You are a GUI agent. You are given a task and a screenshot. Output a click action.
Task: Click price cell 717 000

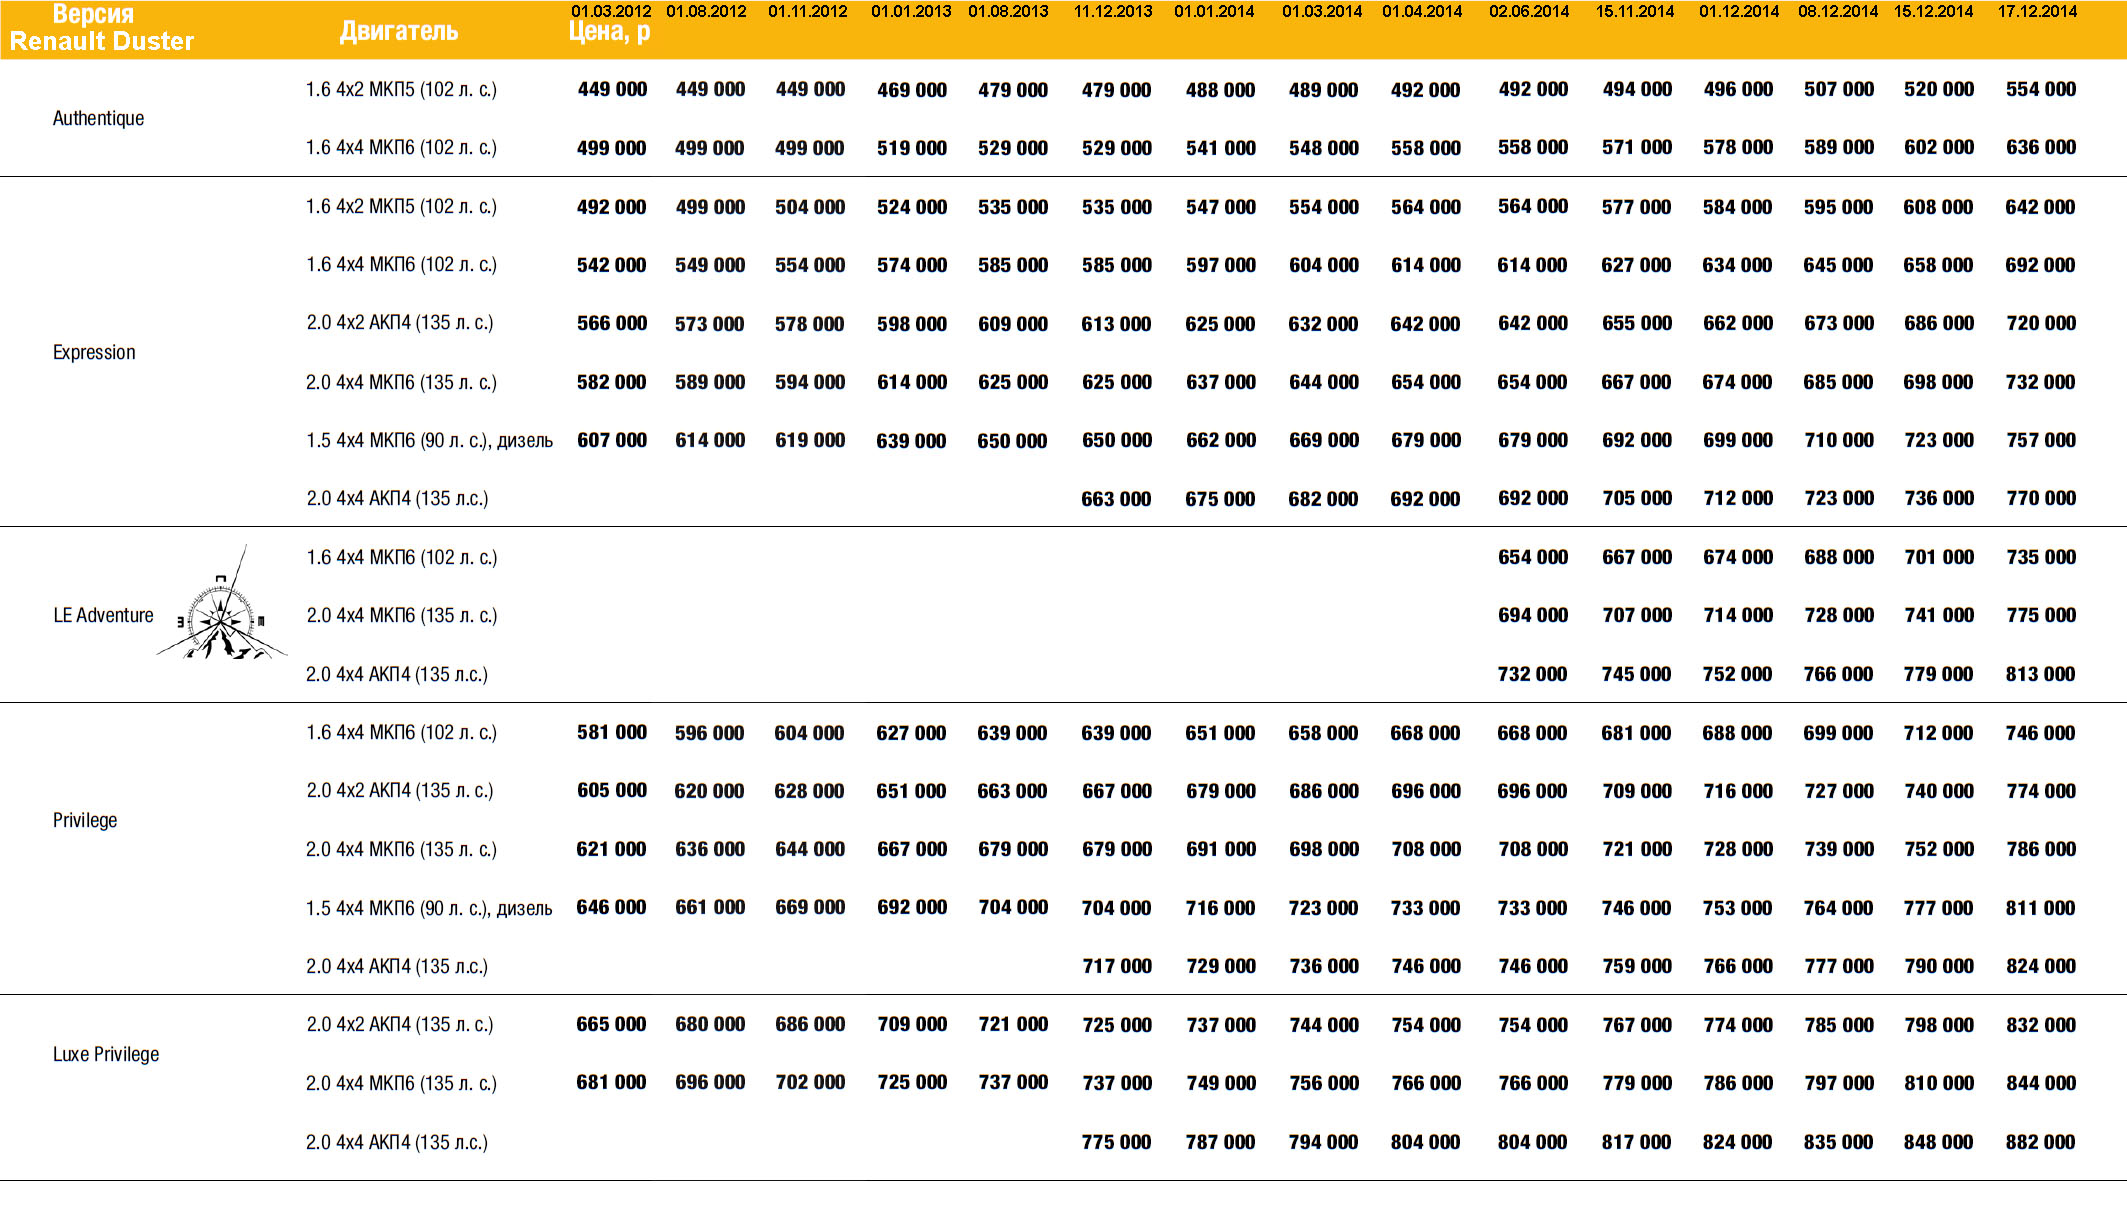(x=1117, y=966)
